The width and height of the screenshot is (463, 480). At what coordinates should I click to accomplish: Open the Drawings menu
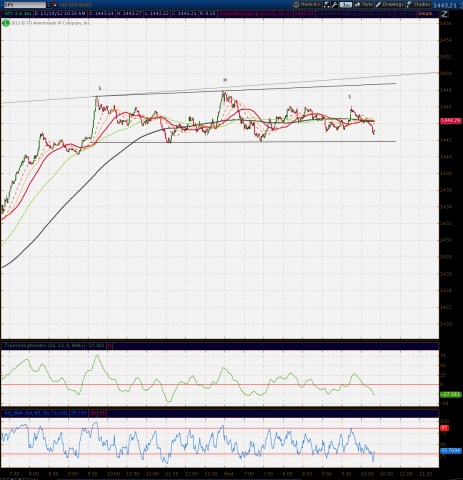[x=390, y=5]
